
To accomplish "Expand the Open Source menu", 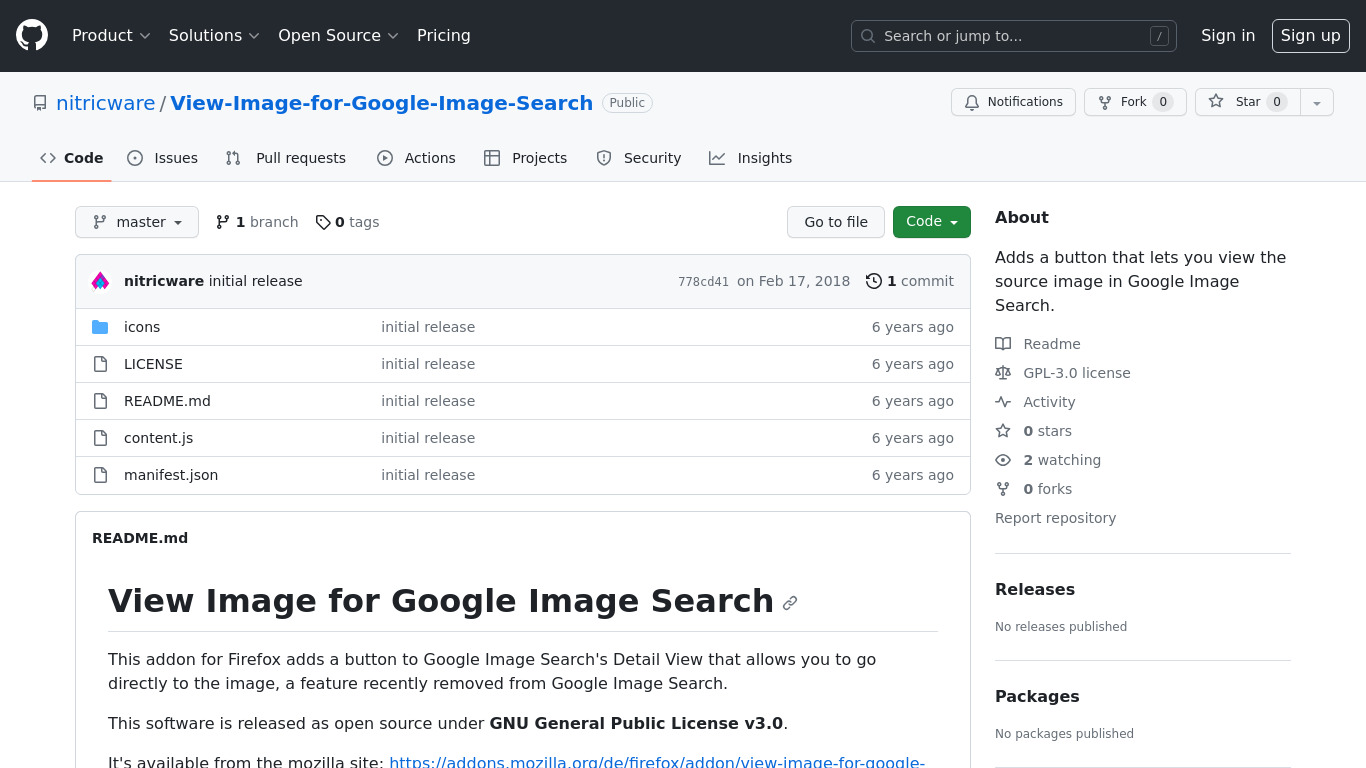I will 338,35.
